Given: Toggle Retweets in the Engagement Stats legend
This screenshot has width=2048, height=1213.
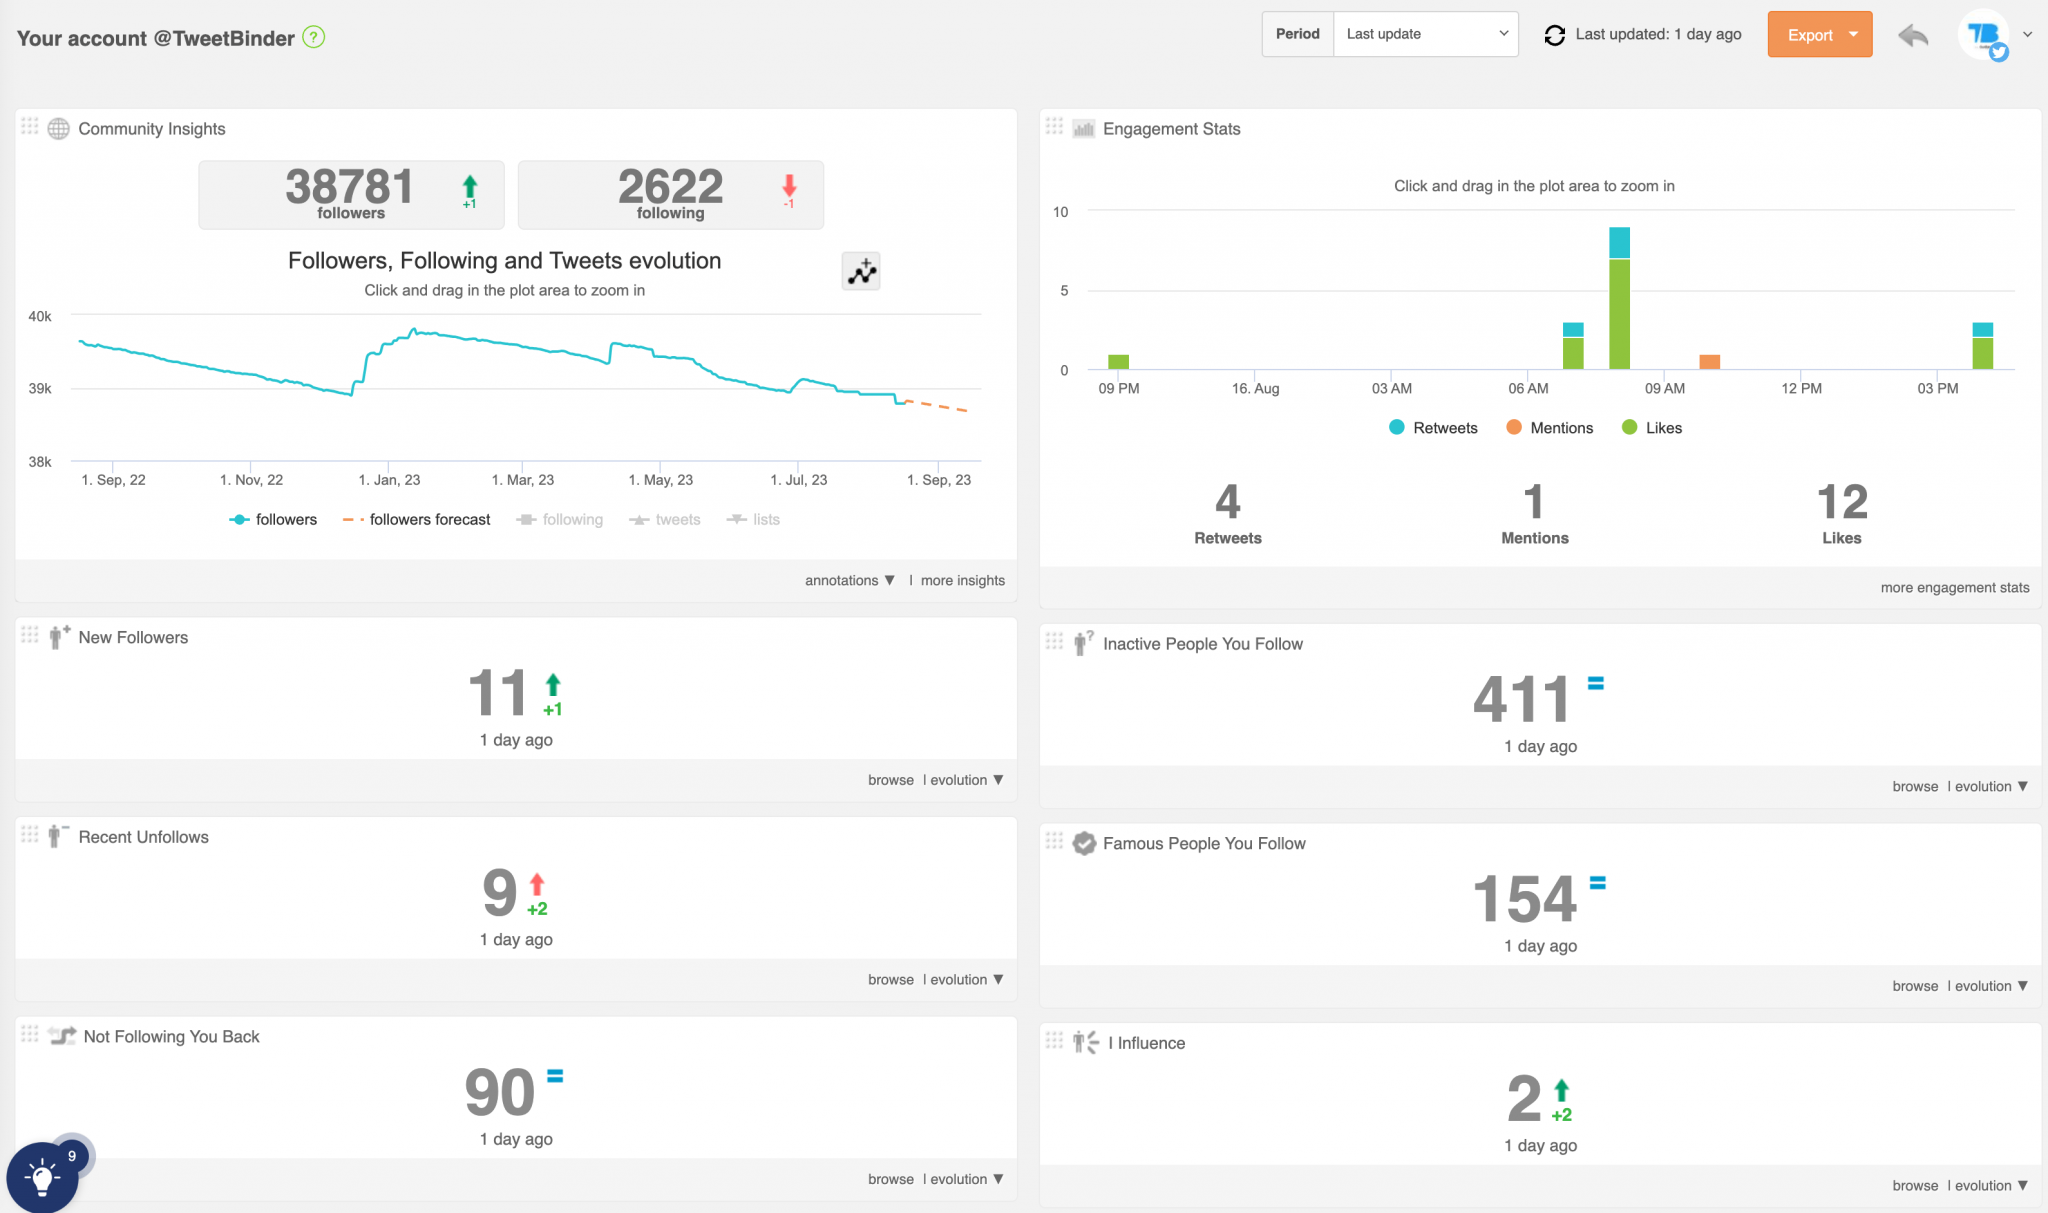Looking at the screenshot, I should click(1433, 427).
